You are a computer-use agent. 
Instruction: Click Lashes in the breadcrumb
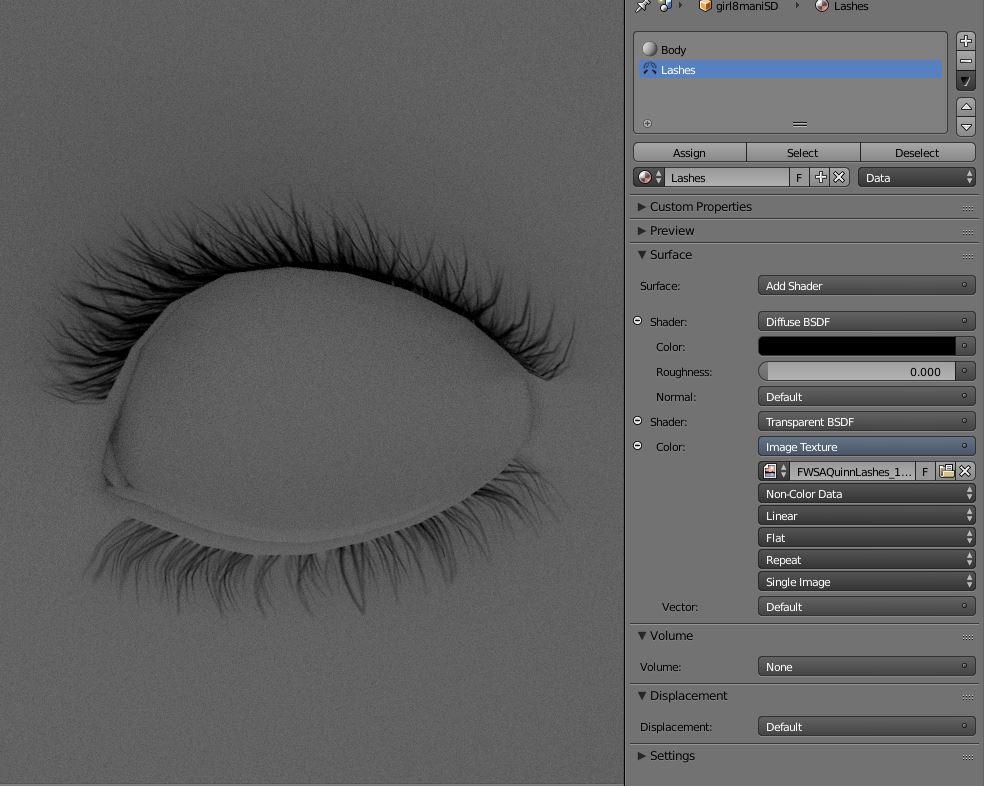(851, 6)
